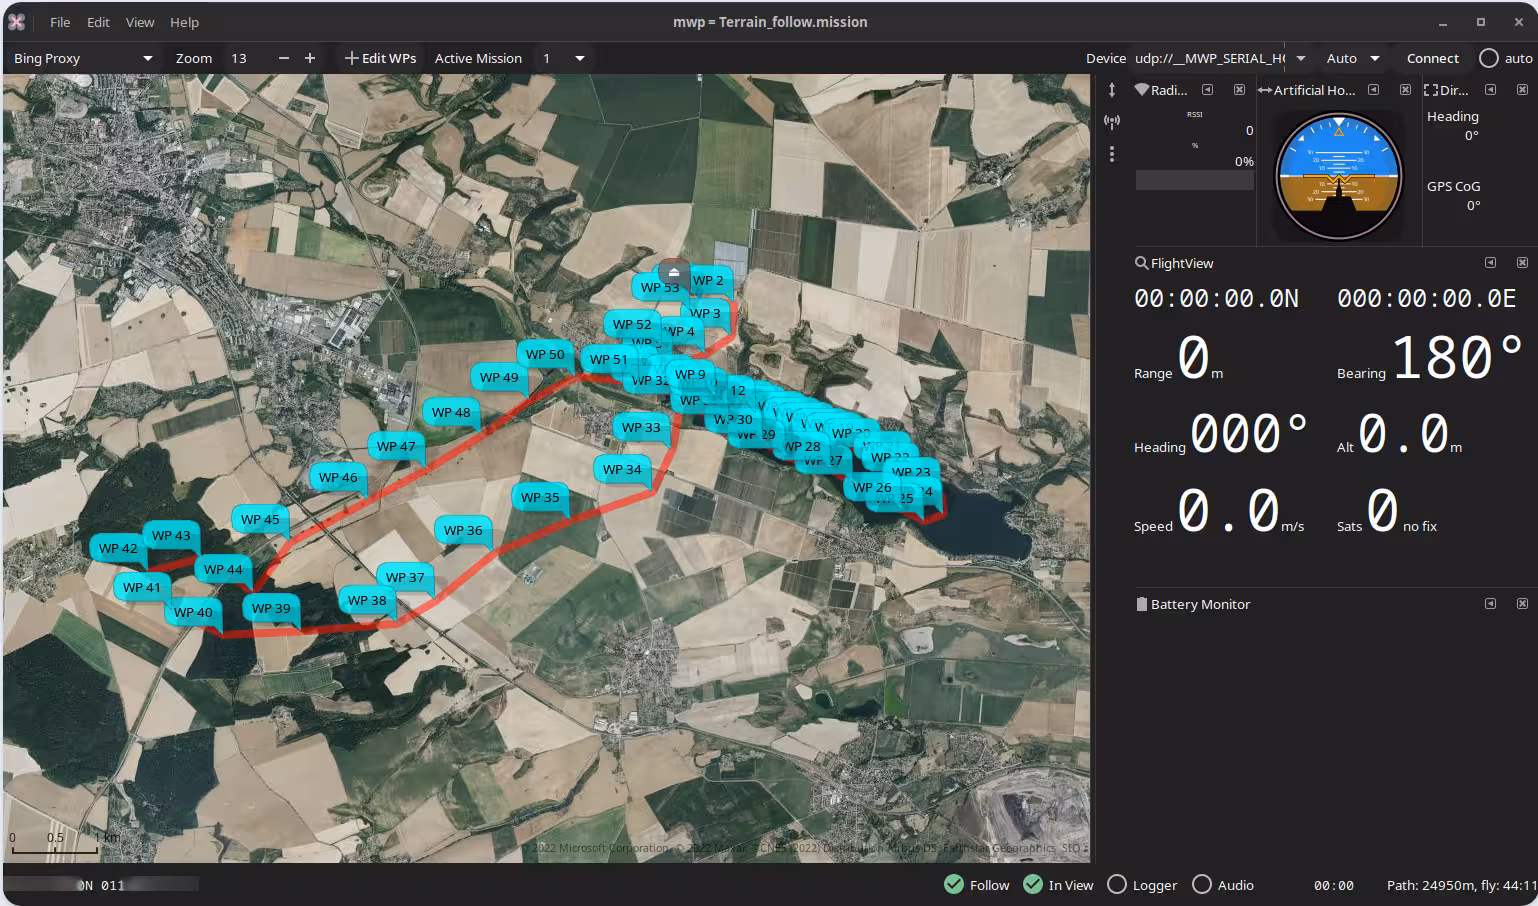Open the three-dot dock options menu
This screenshot has height=906, width=1538.
(1111, 154)
